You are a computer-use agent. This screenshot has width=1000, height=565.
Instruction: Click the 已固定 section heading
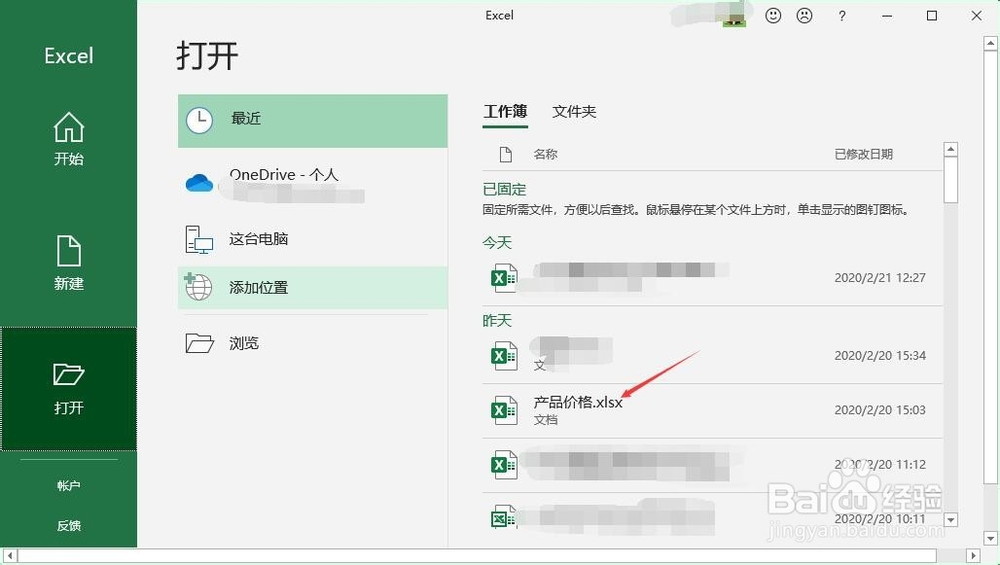pos(504,189)
